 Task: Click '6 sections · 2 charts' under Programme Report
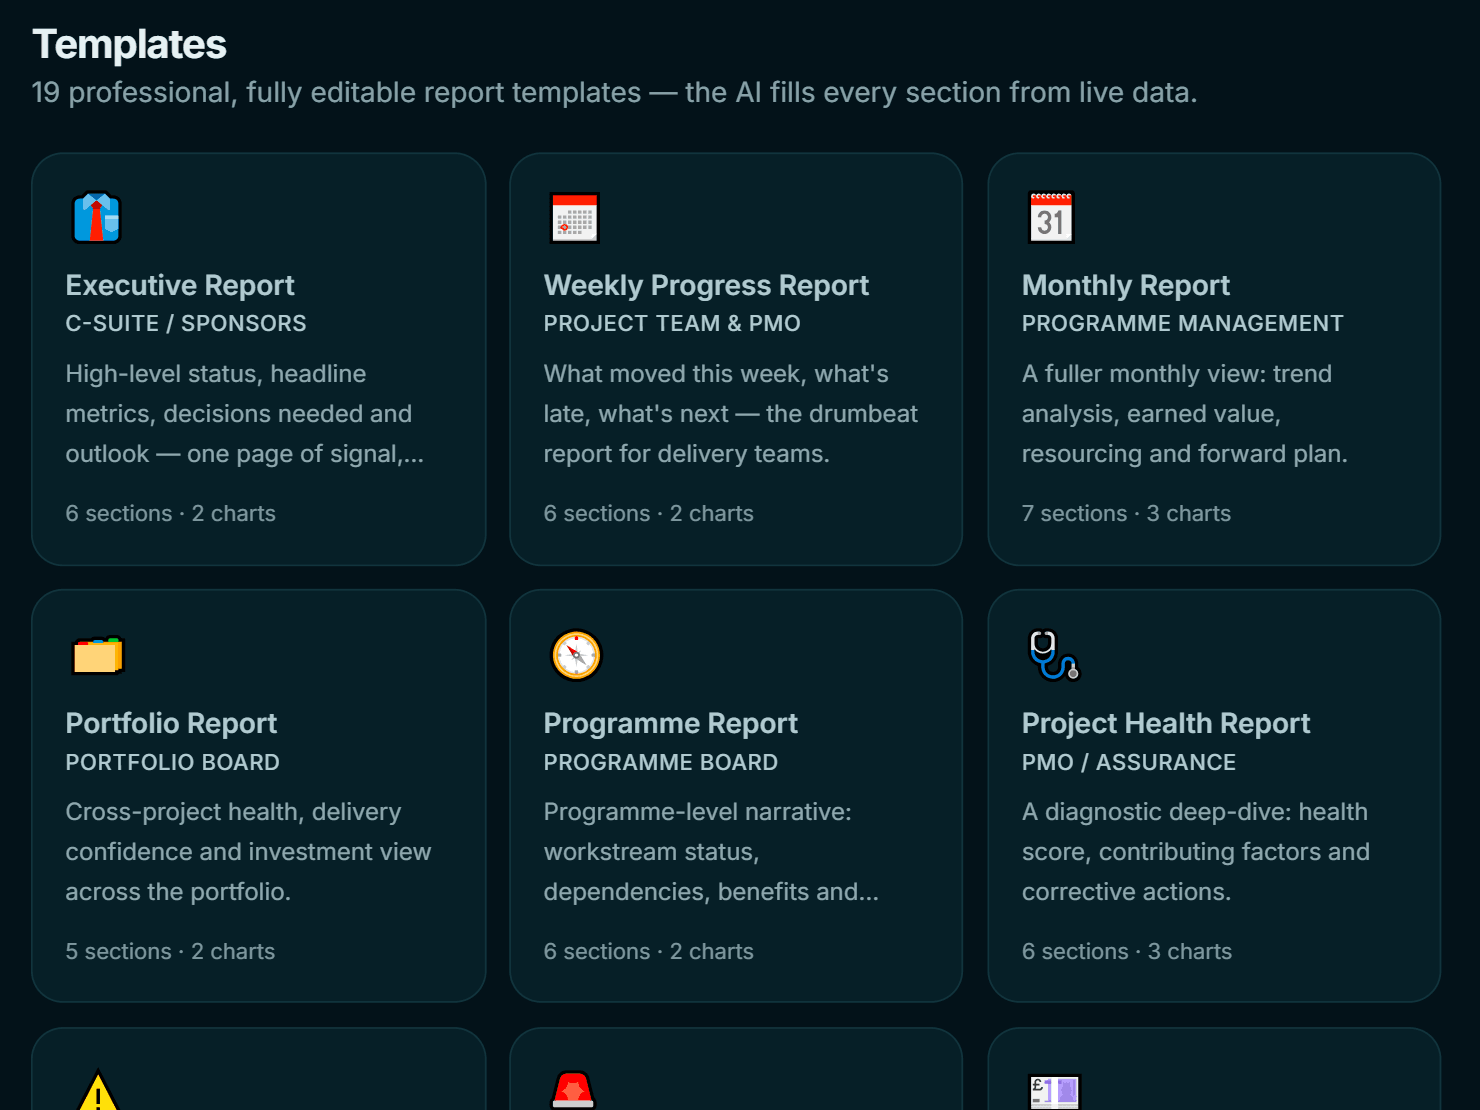648,952
